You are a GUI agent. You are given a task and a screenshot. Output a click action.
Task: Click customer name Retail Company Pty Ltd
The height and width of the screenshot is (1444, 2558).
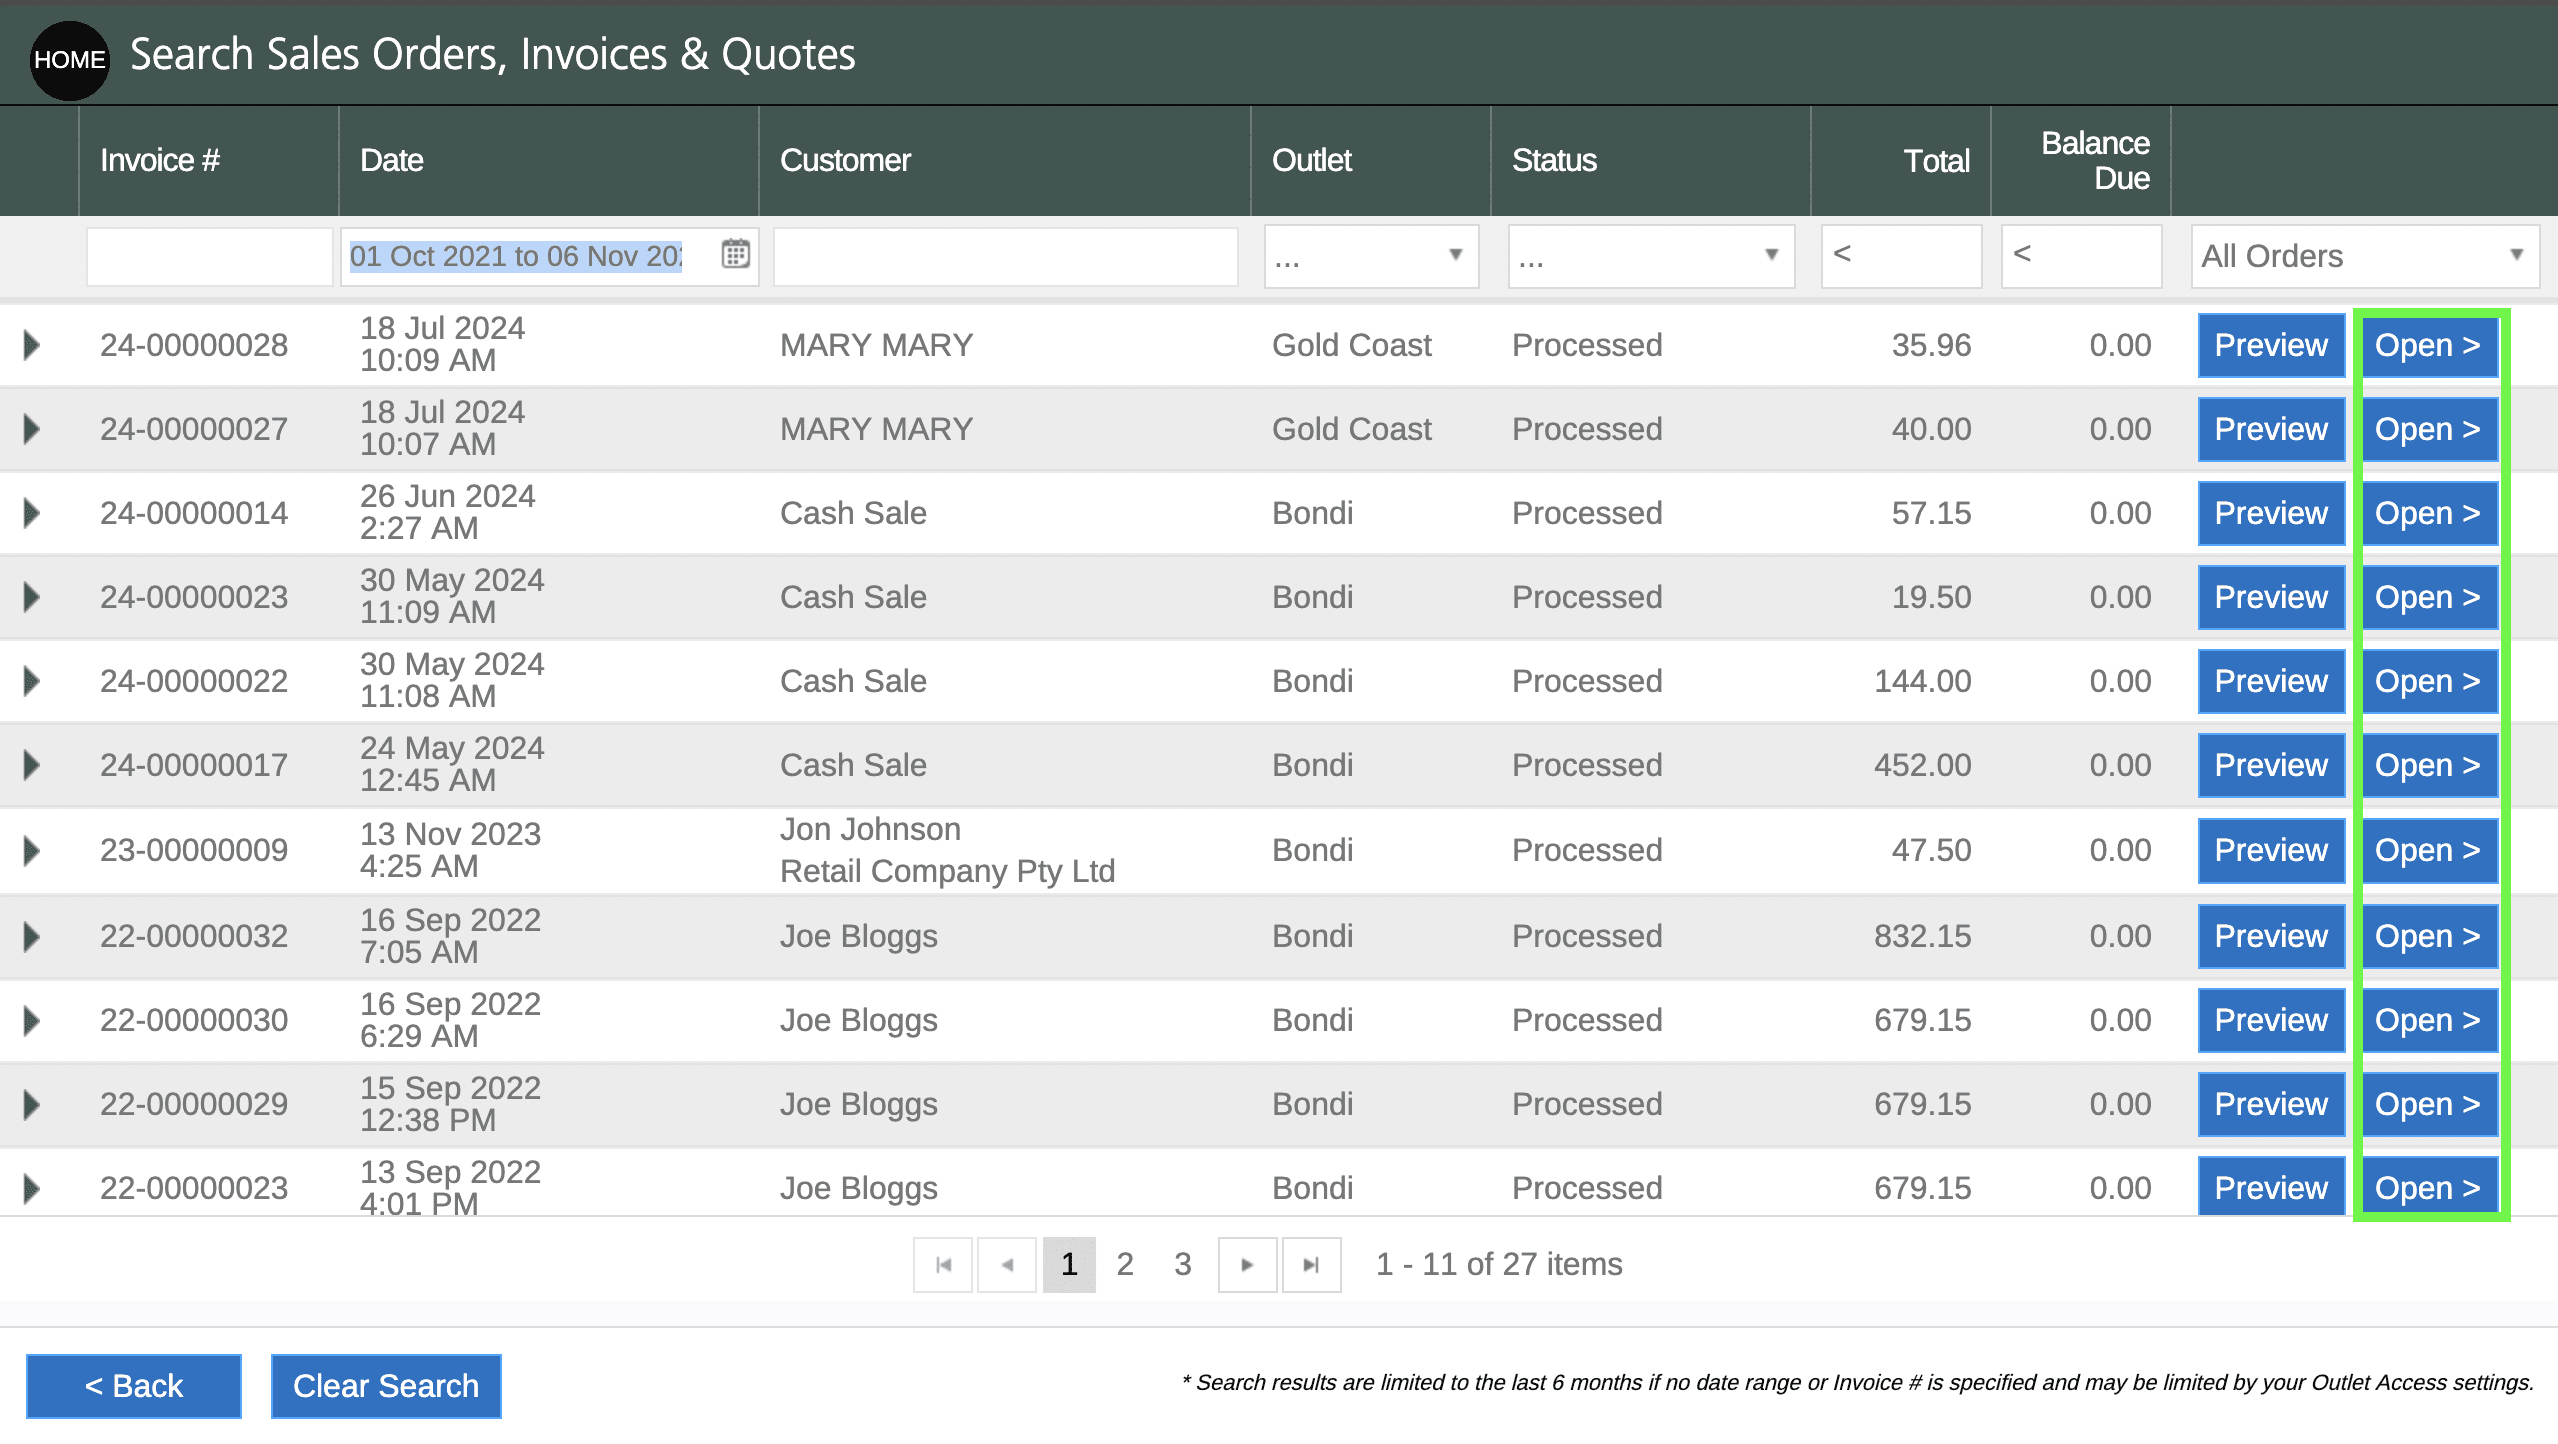(x=947, y=871)
